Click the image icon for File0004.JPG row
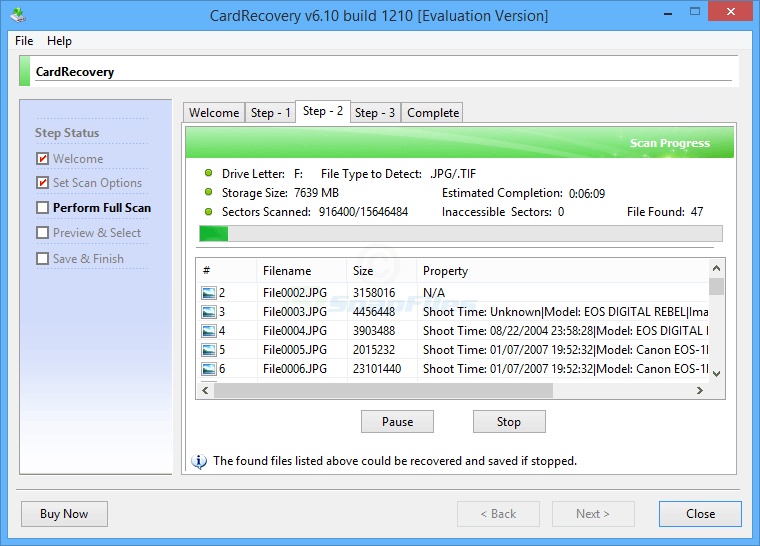This screenshot has width=760, height=546. click(x=209, y=331)
